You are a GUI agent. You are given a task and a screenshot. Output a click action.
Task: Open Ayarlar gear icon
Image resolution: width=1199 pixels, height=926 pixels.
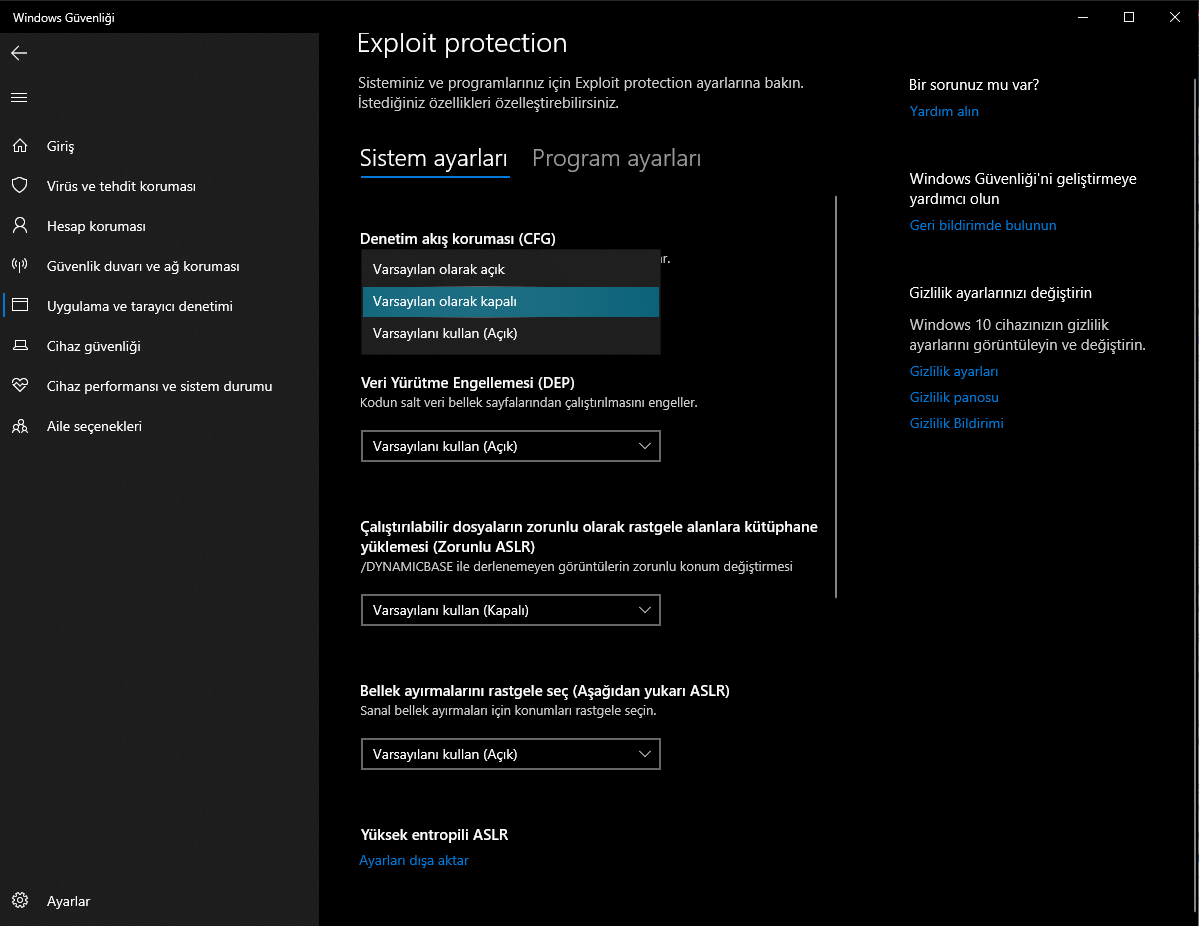pos(19,901)
